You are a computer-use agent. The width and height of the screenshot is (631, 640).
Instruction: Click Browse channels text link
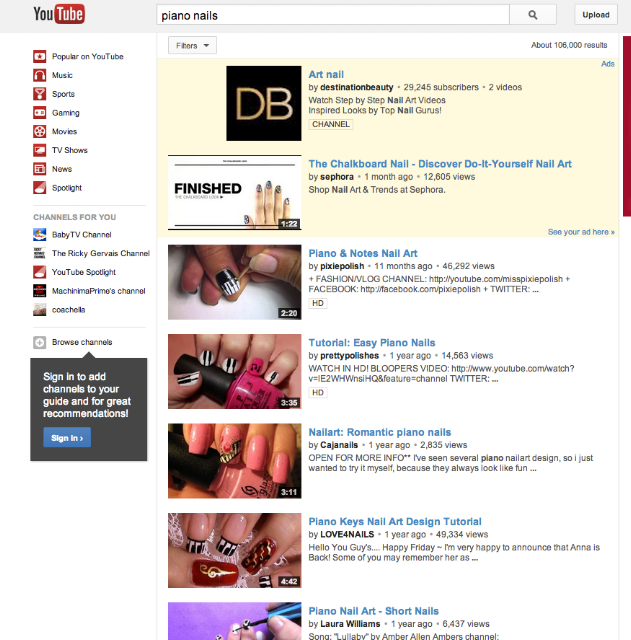pyautogui.click(x=82, y=342)
